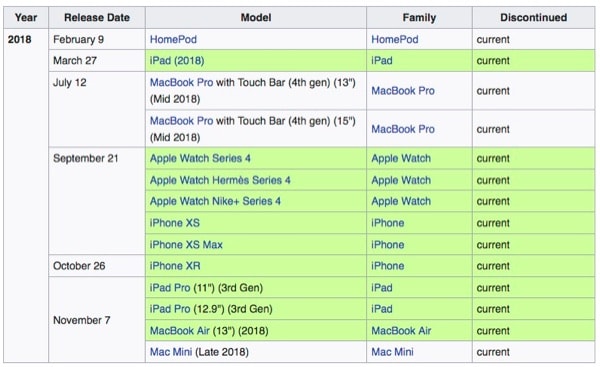
Task: Click iPad Pro link in 11-inch row
Action: click(170, 287)
